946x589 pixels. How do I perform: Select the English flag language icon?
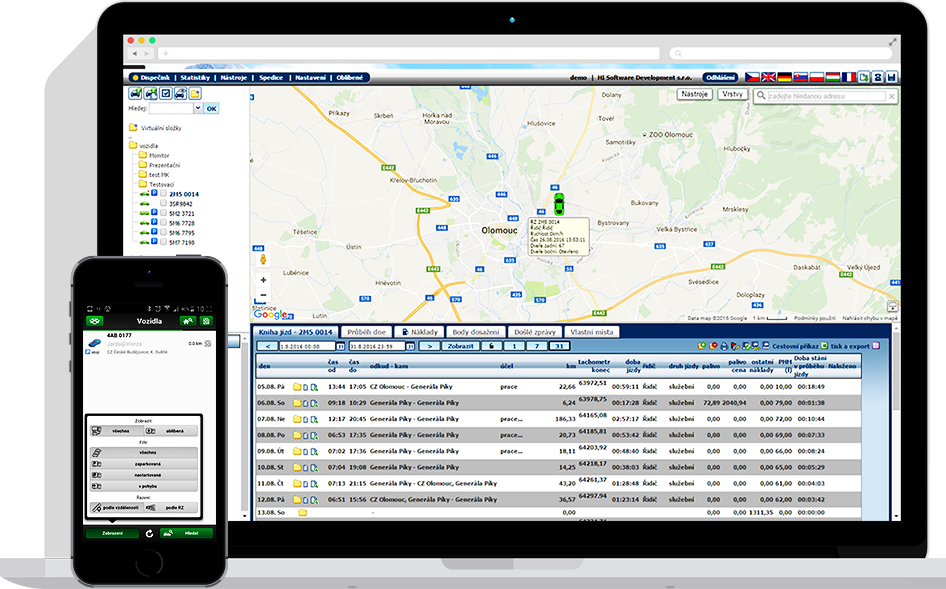[x=768, y=77]
